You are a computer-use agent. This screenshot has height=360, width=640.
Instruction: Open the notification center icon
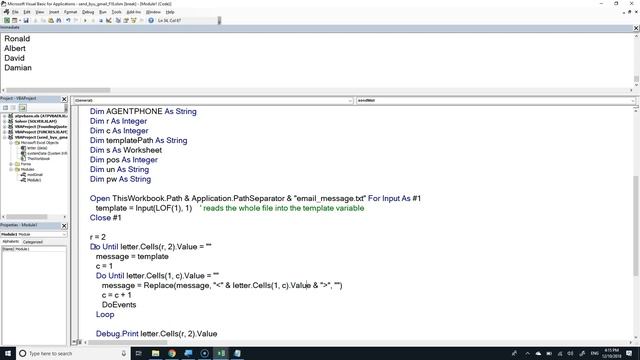pyautogui.click(x=629, y=353)
